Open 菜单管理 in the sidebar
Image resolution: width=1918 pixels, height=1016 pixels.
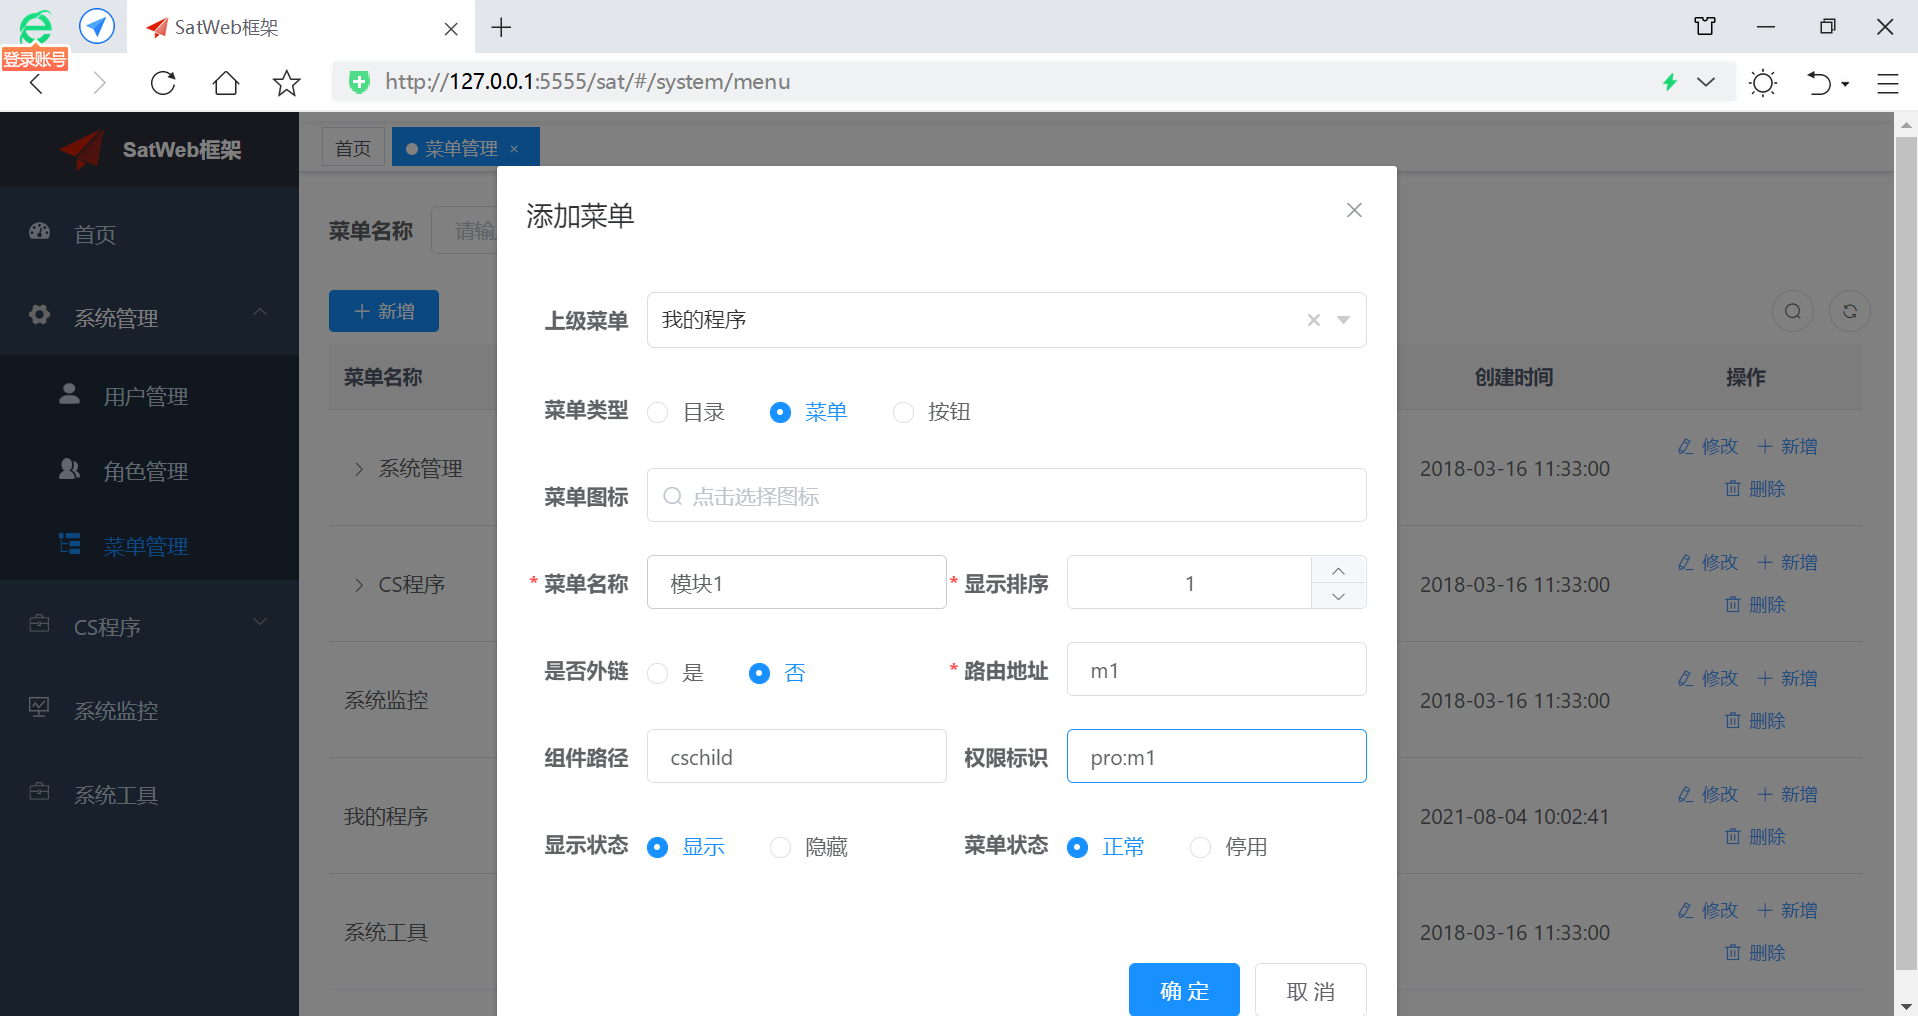[149, 546]
